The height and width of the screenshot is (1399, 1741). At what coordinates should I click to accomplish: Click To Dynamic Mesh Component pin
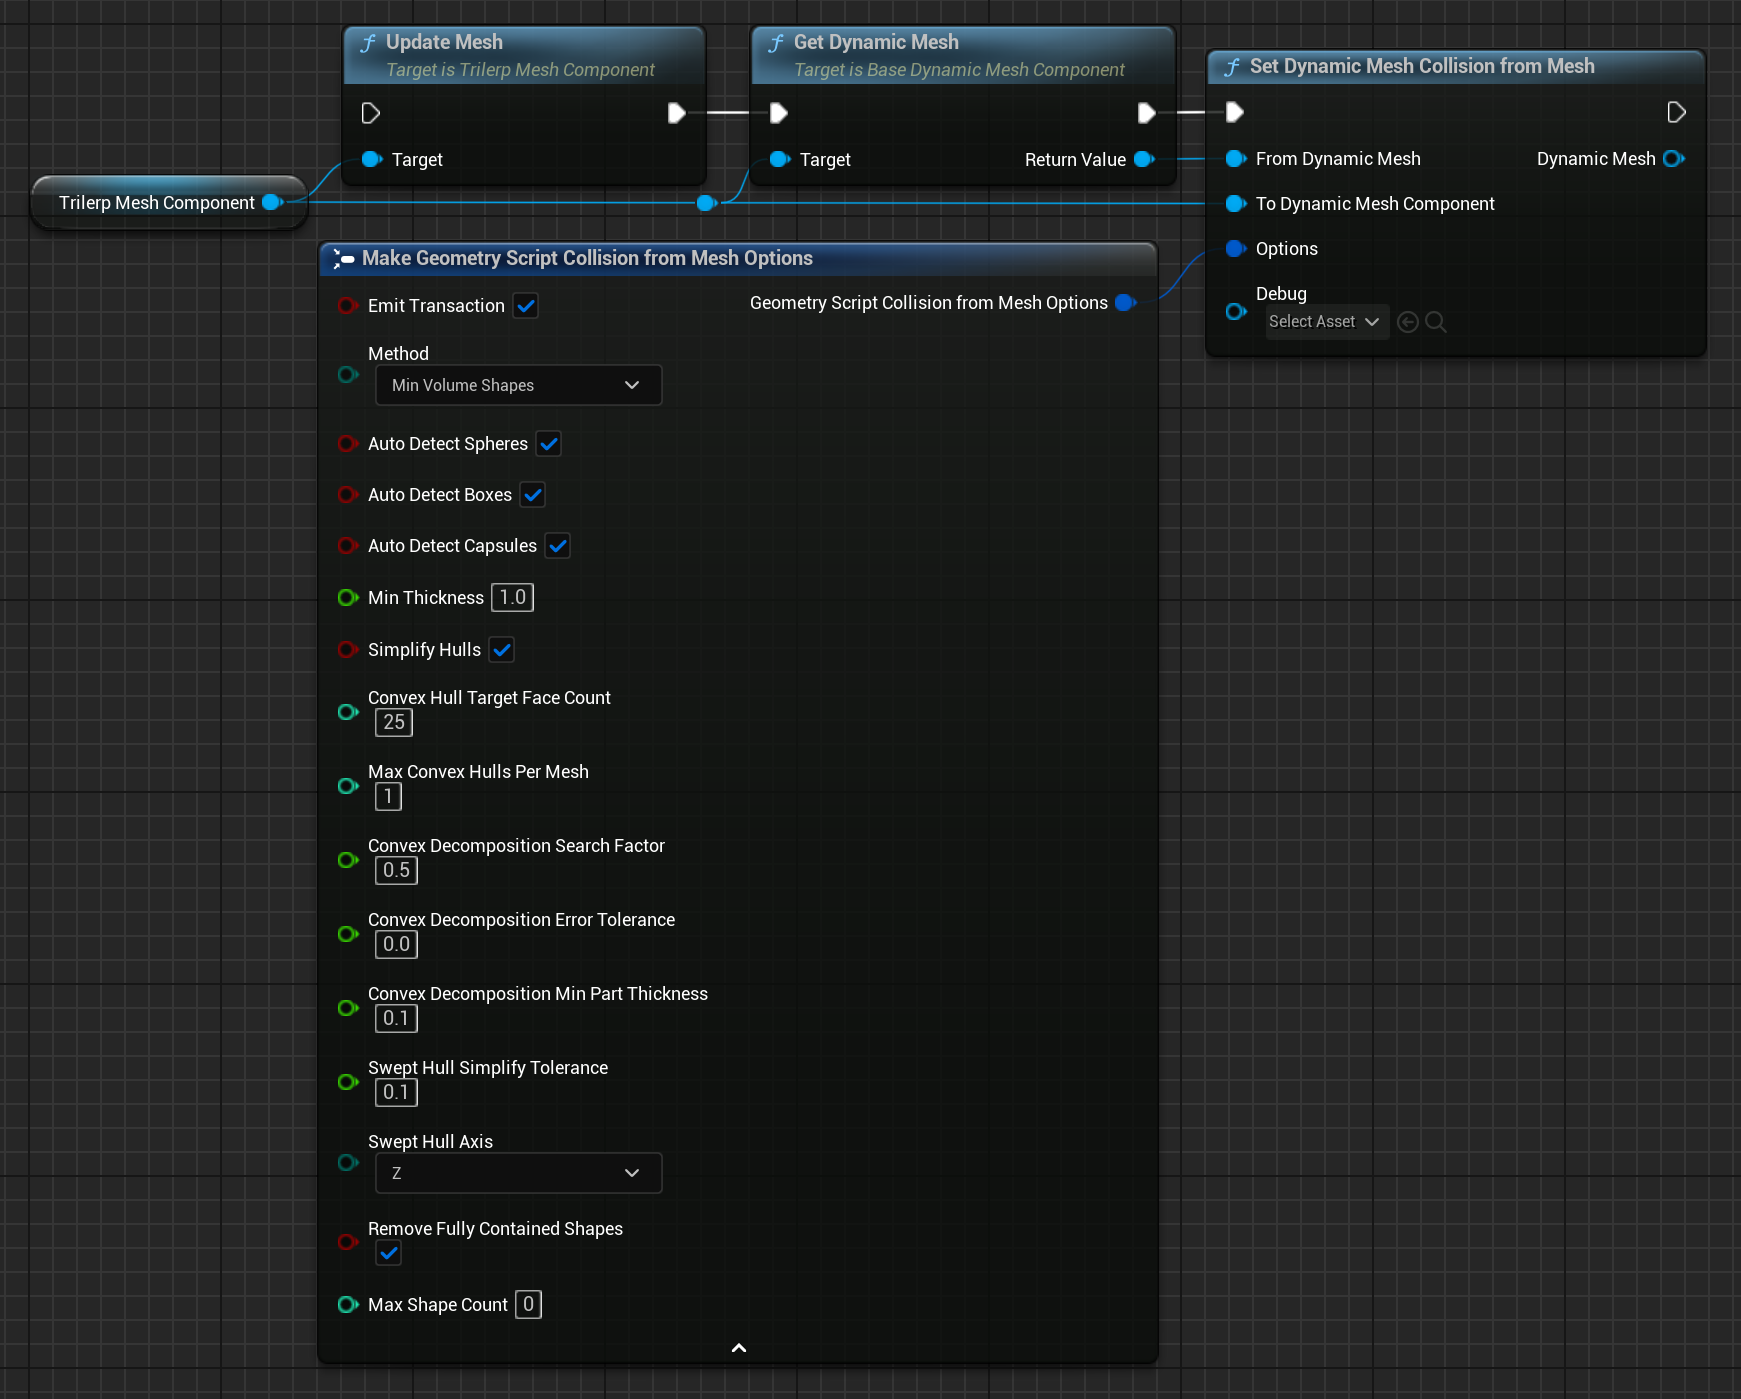click(x=1236, y=203)
